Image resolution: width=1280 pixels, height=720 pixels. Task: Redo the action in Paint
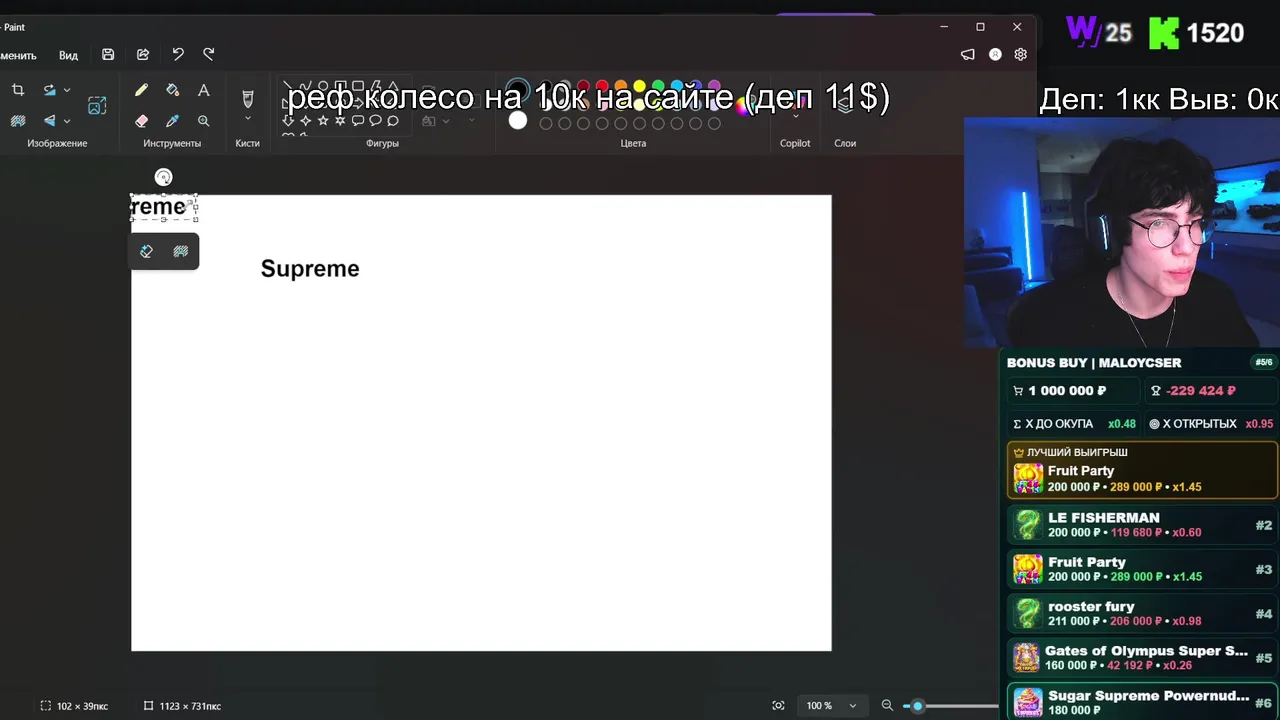coord(209,54)
